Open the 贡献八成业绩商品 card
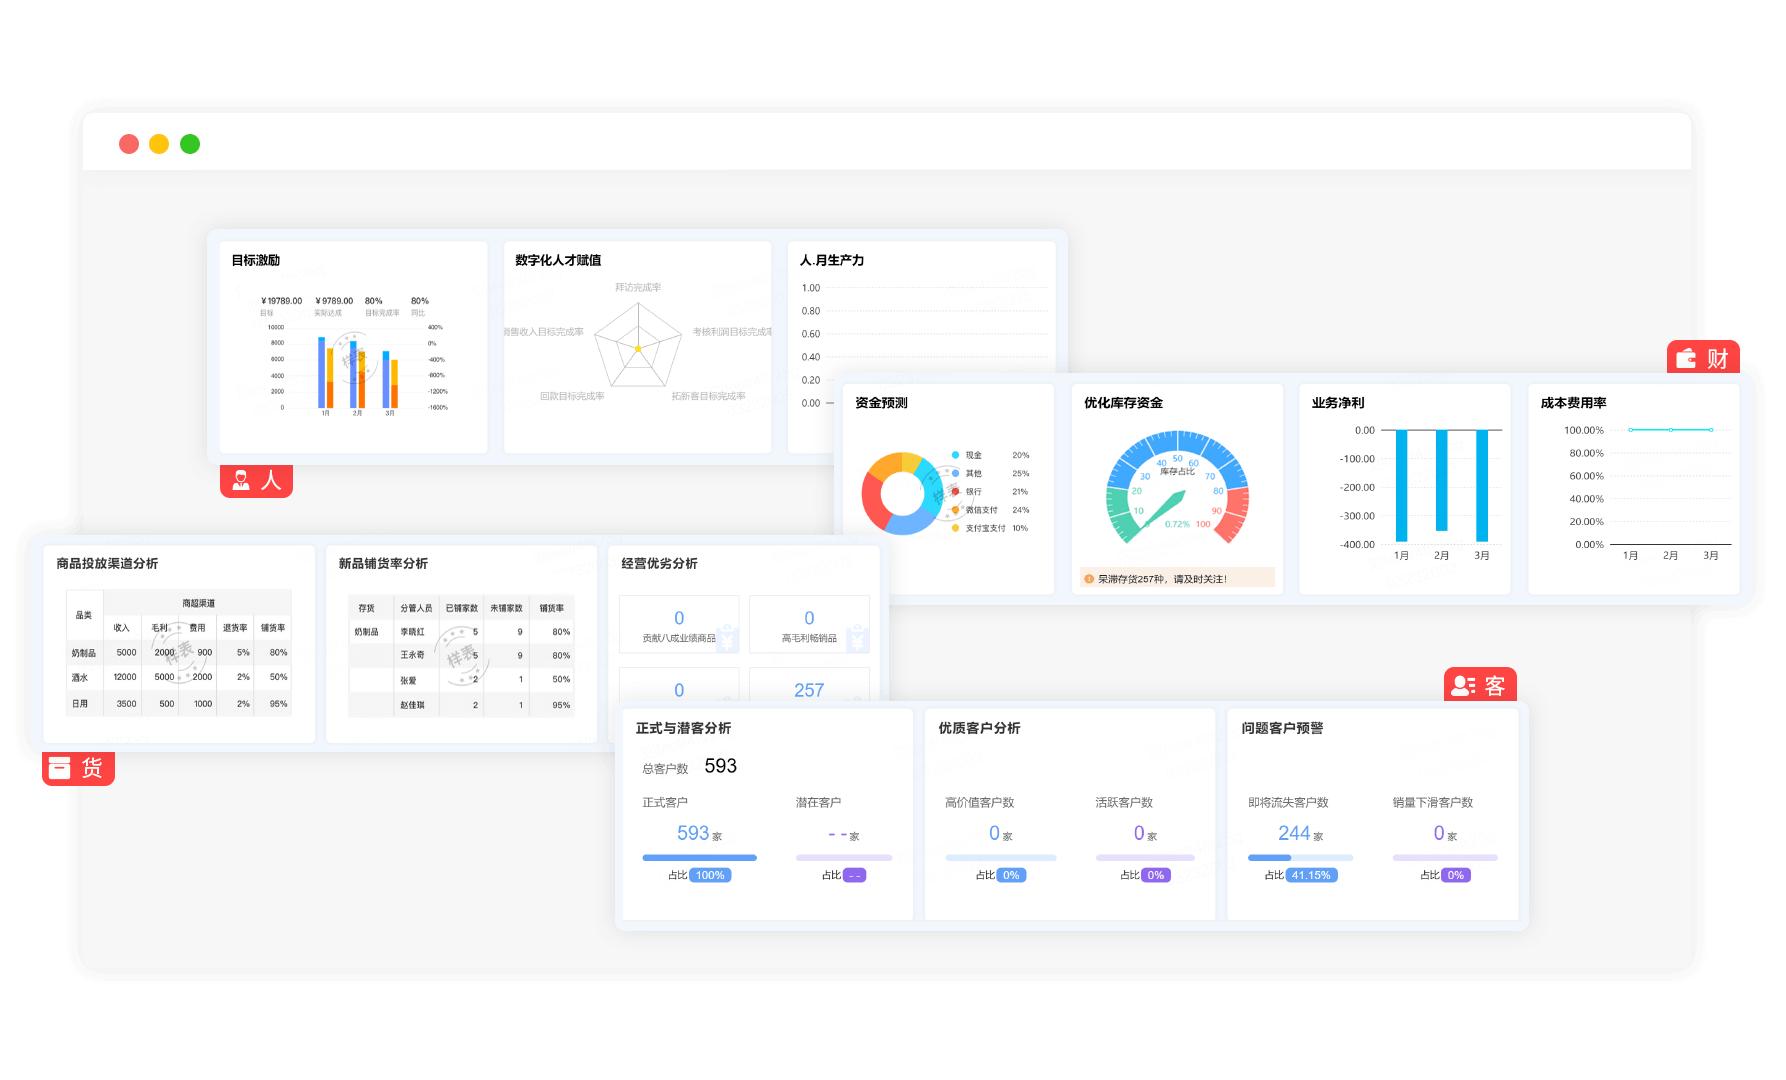The height and width of the screenshot is (1080, 1786). tap(679, 625)
